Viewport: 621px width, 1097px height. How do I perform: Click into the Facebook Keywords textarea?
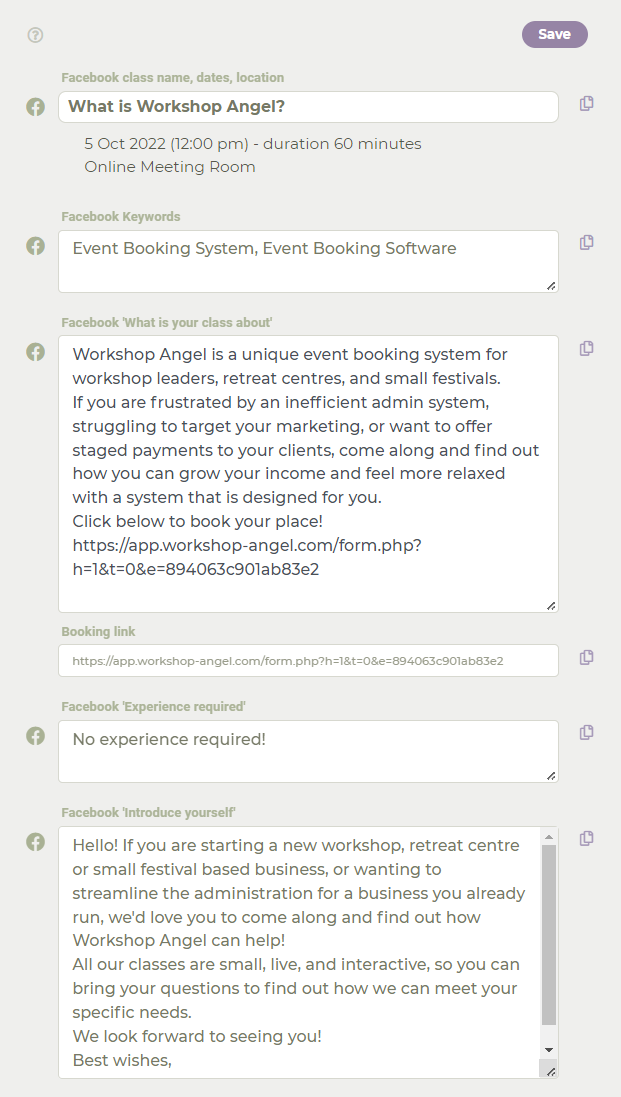308,262
